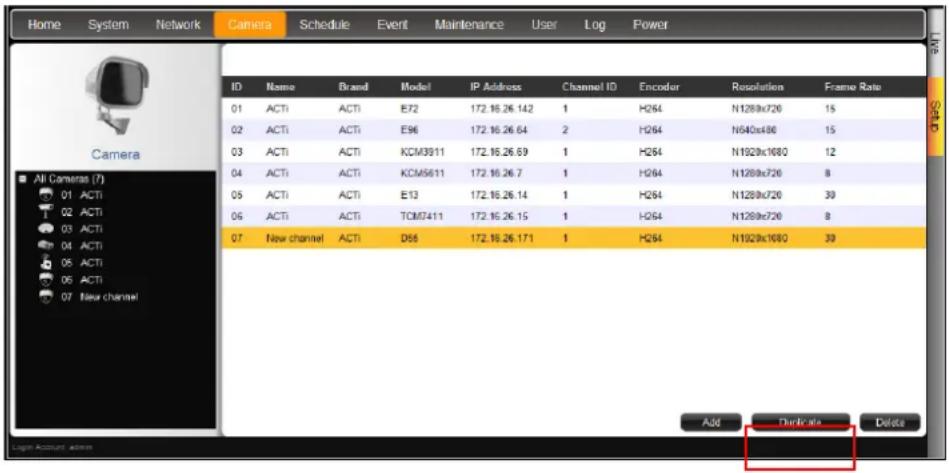Click the IP Address column header
Viewport: 949px width, 473px height.
496,87
